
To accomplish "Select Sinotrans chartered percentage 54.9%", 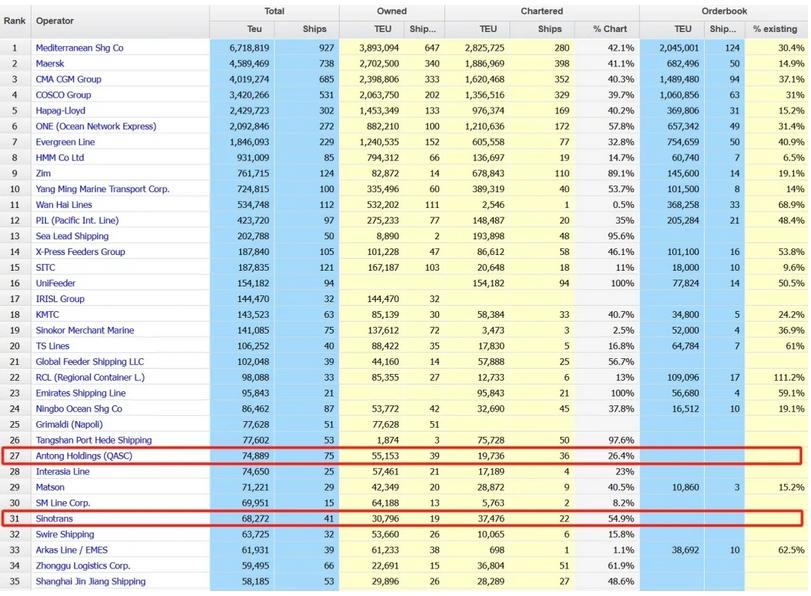I will coord(621,518).
